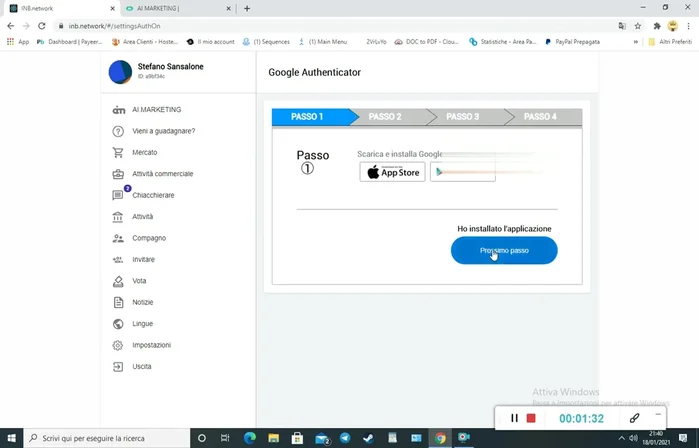Click the Windows search box
699x448 pixels.
click(107, 438)
